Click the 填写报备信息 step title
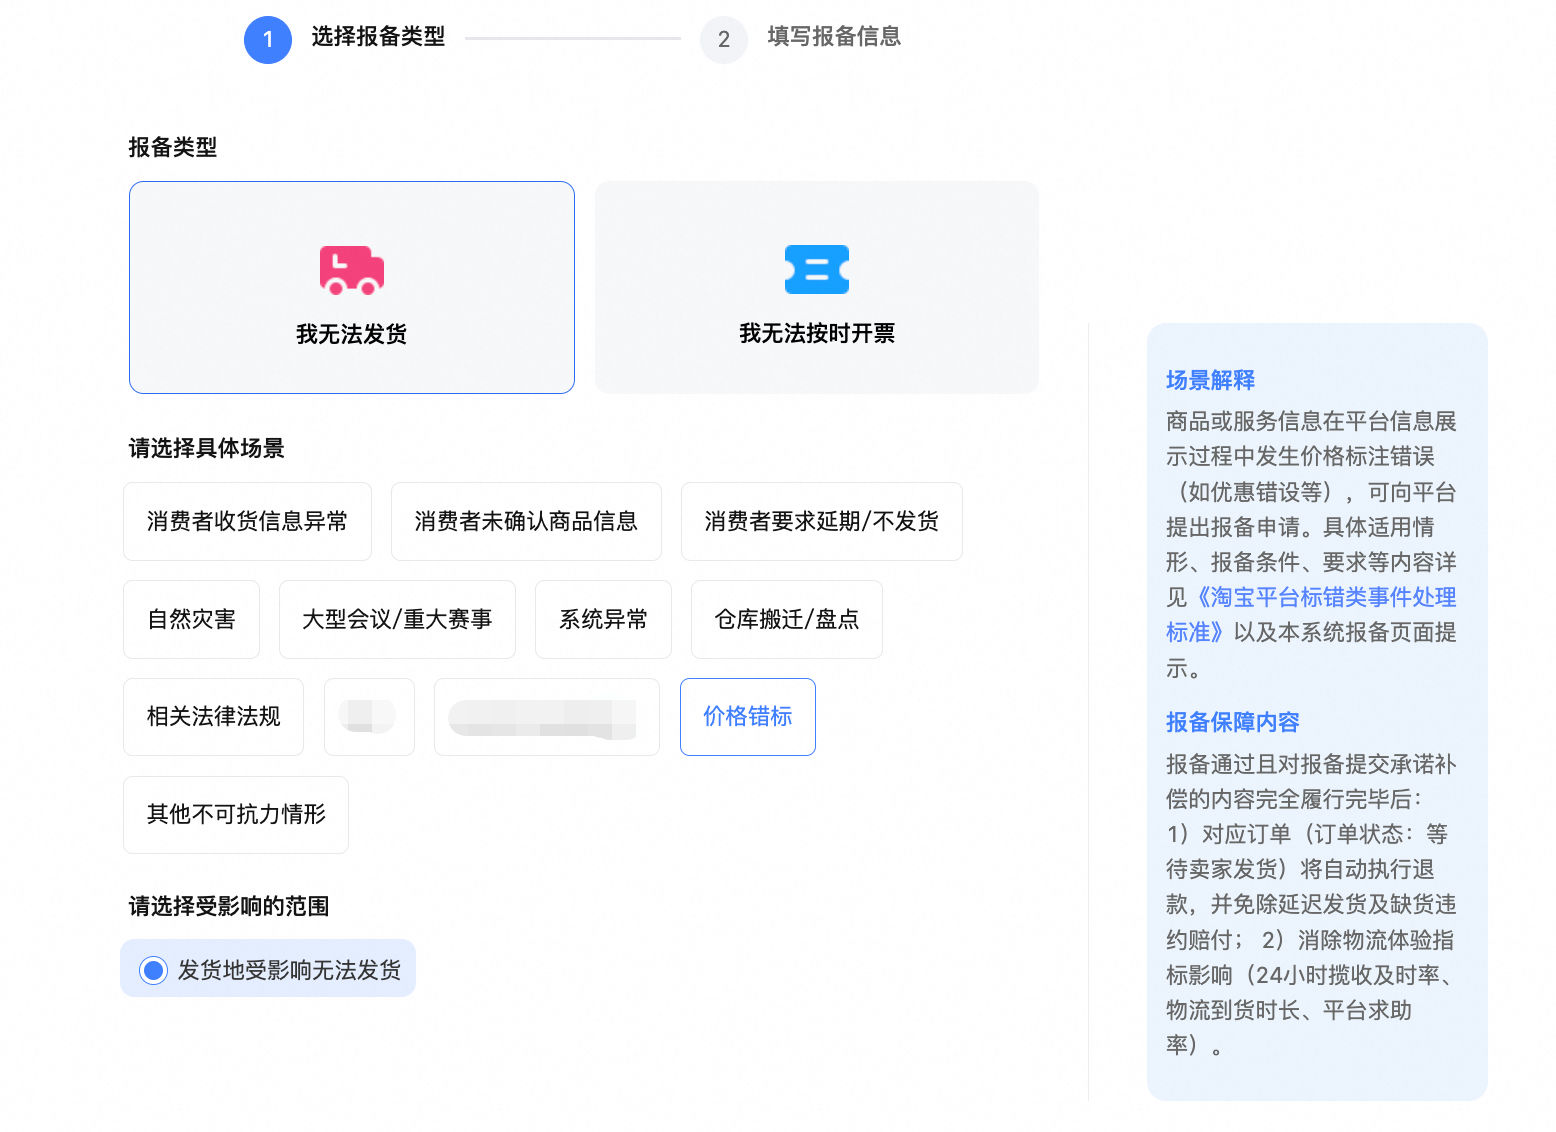The image size is (1556, 1132). pyautogui.click(x=834, y=36)
